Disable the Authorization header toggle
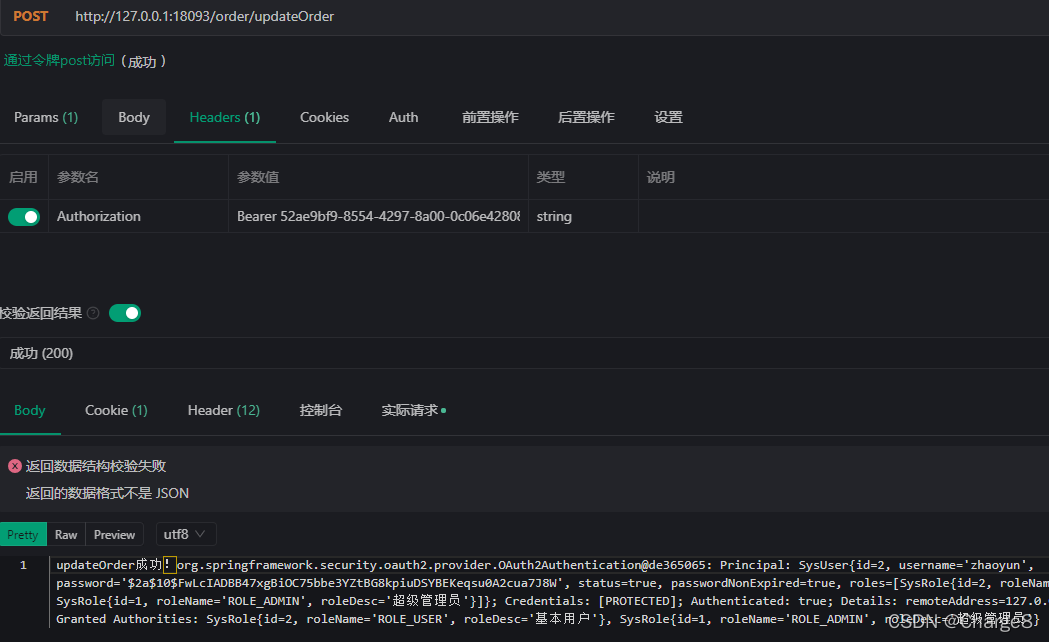This screenshot has height=642, width=1049. point(24,217)
